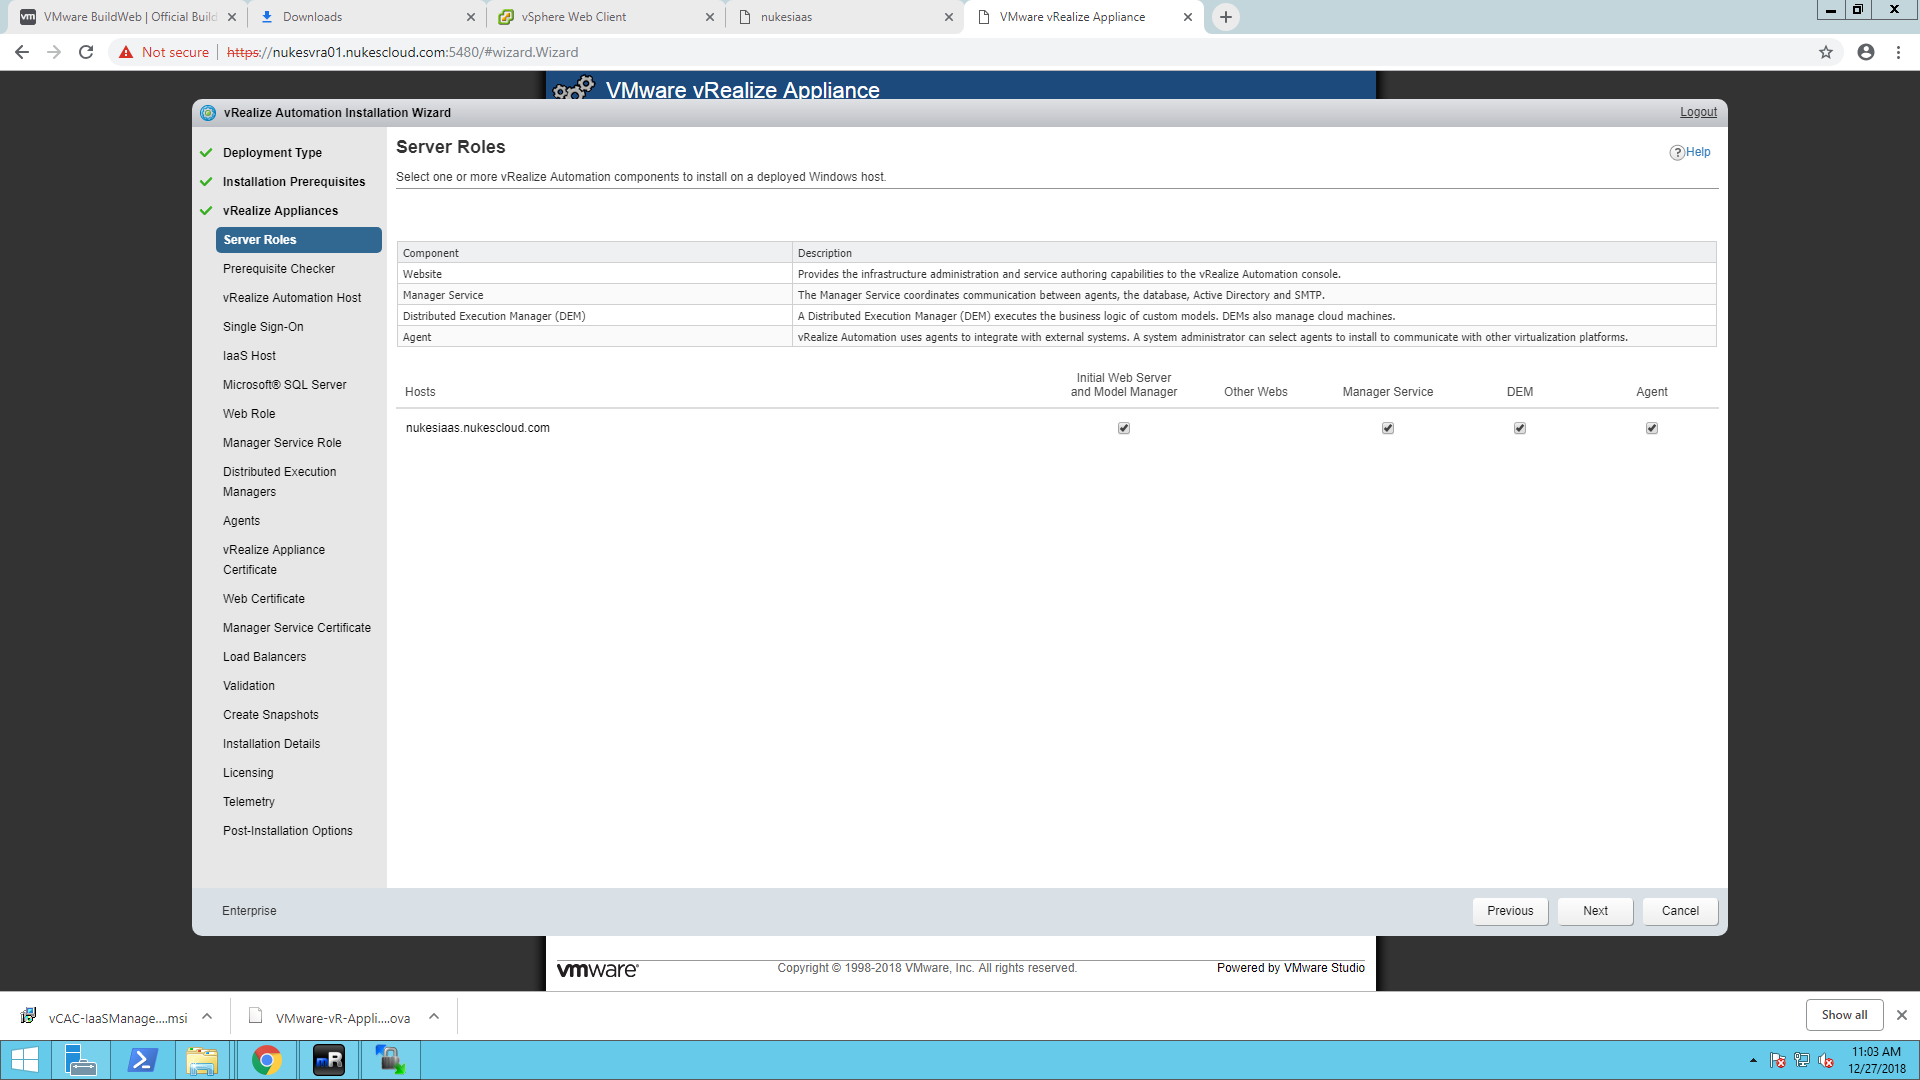Click the Logout link
The height and width of the screenshot is (1080, 1920).
tap(1698, 112)
